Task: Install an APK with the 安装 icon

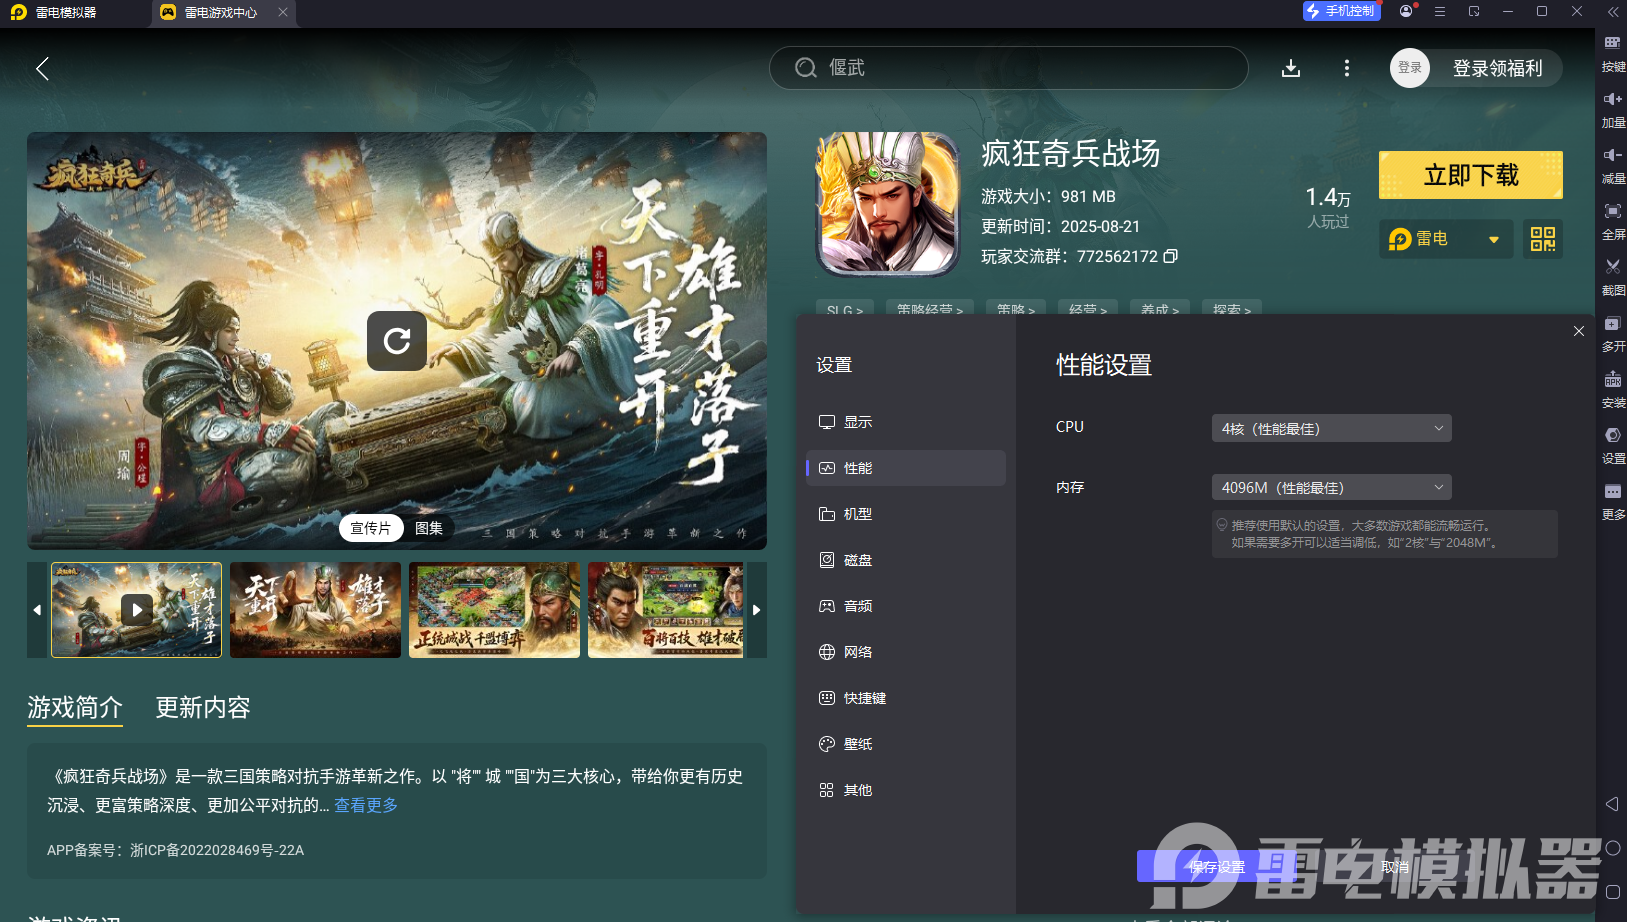Action: [1612, 390]
